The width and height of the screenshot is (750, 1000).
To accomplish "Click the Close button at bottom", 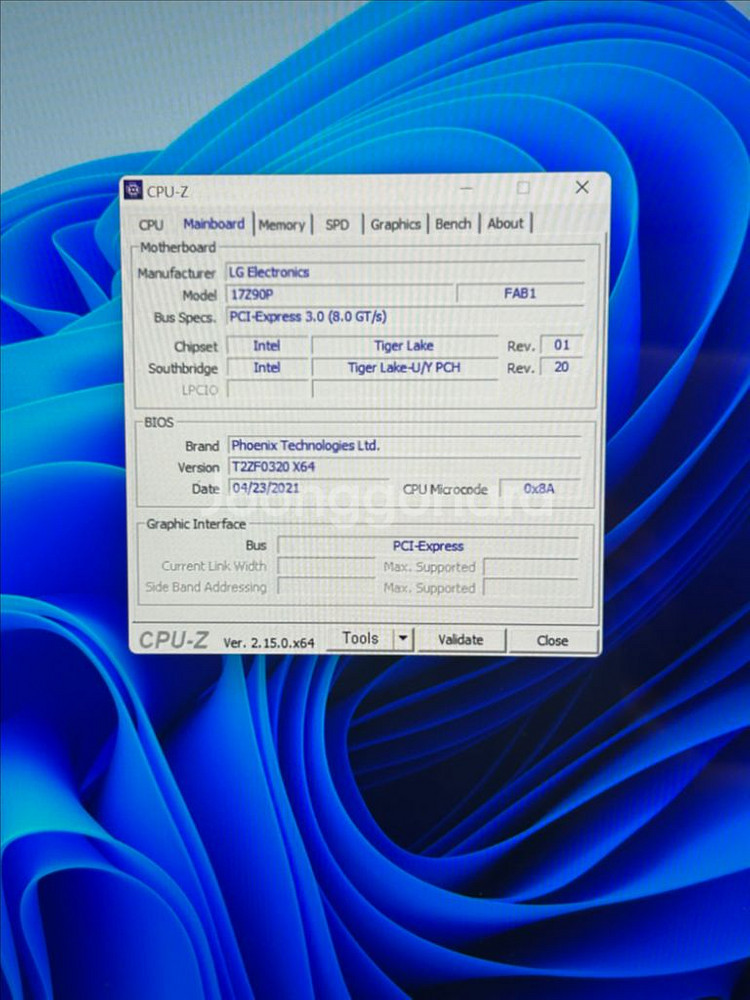I will tap(552, 640).
